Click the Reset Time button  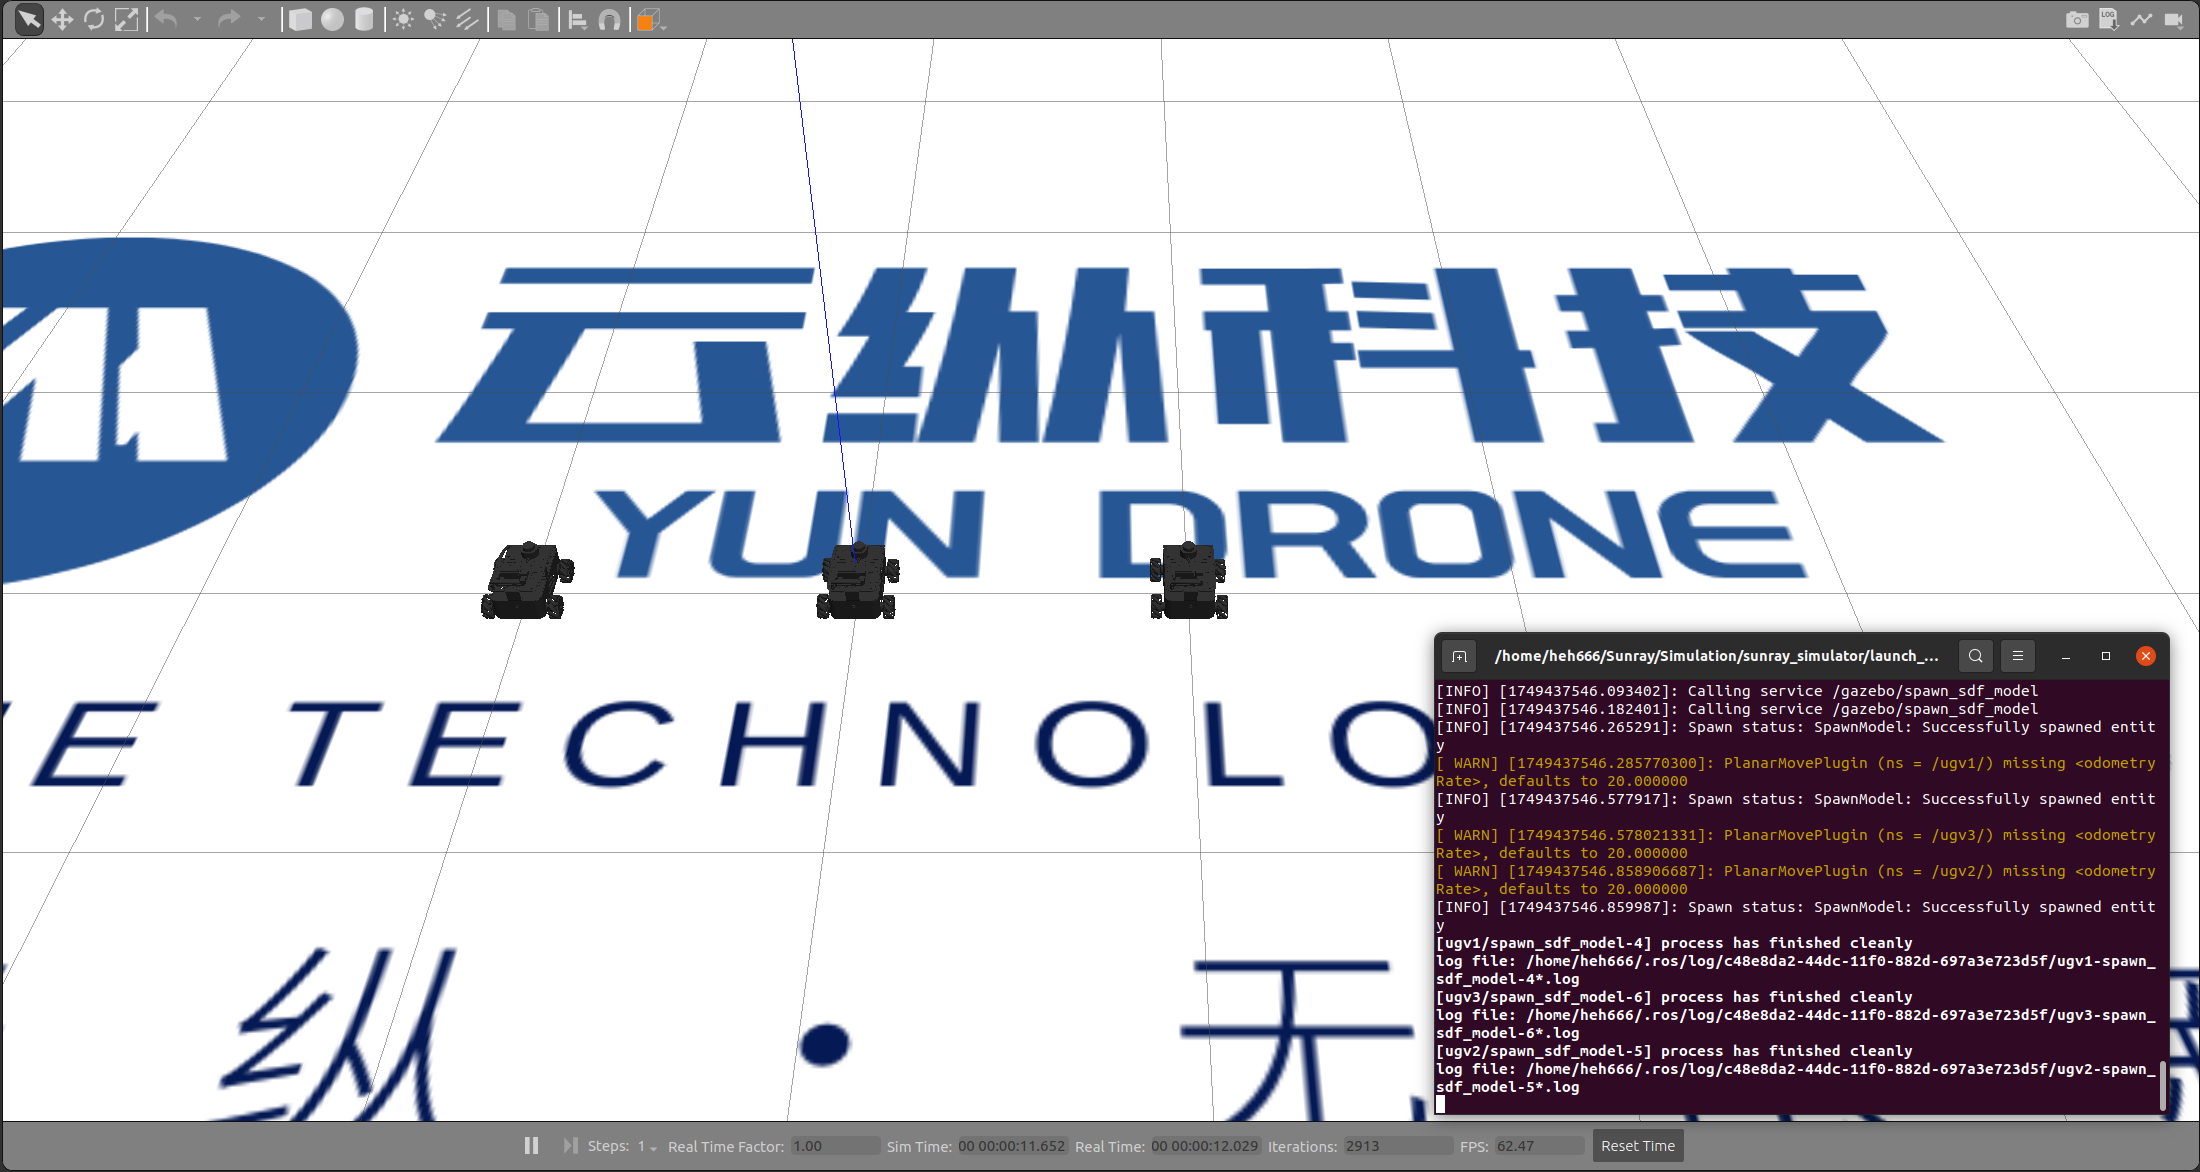pos(1638,1146)
